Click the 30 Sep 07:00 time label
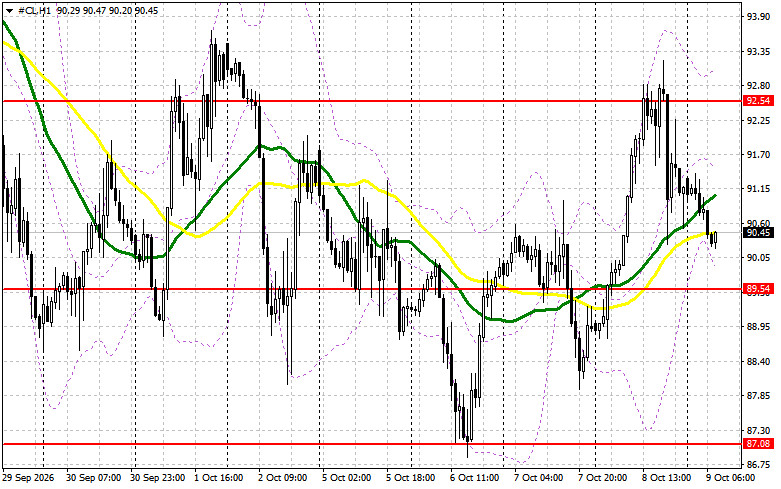 tap(93, 478)
